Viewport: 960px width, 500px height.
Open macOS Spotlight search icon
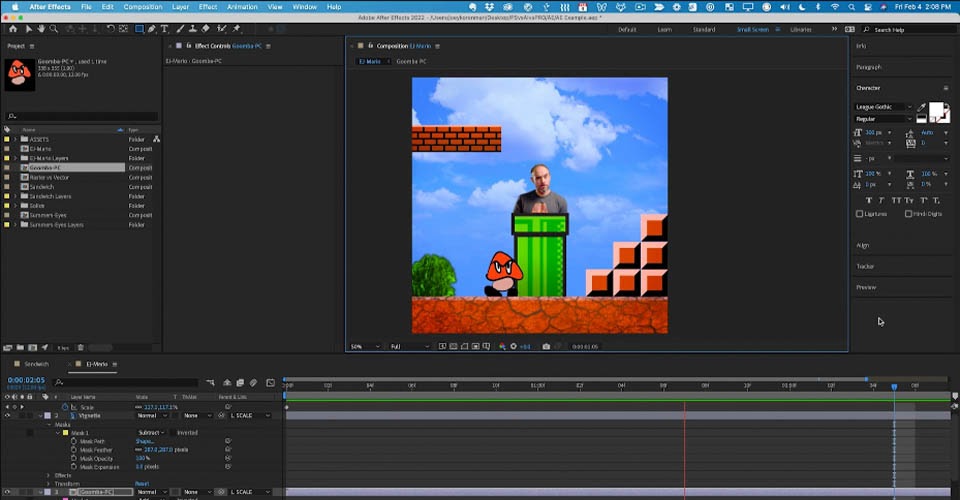[851, 7]
